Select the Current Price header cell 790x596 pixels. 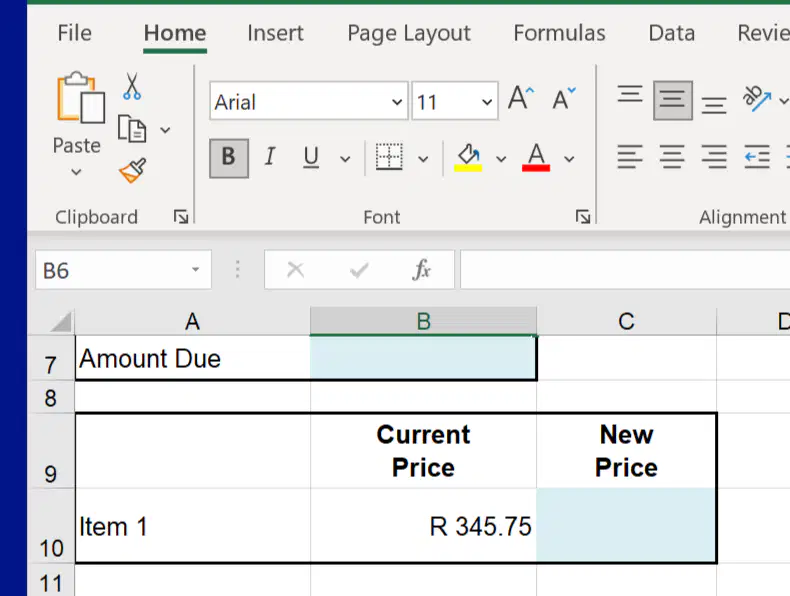423,451
